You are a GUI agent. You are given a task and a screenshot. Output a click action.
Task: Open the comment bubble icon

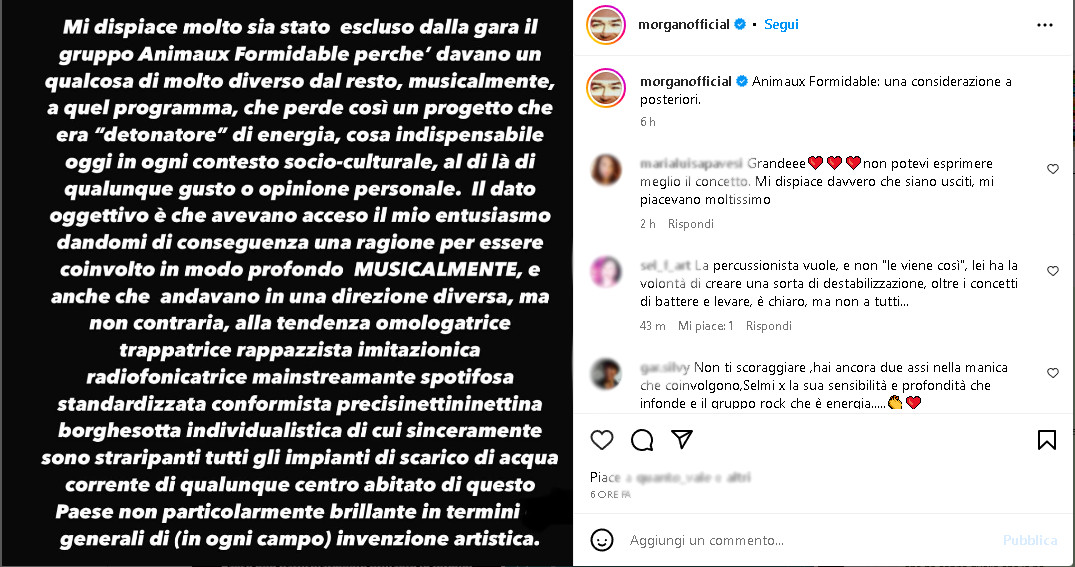coord(642,440)
